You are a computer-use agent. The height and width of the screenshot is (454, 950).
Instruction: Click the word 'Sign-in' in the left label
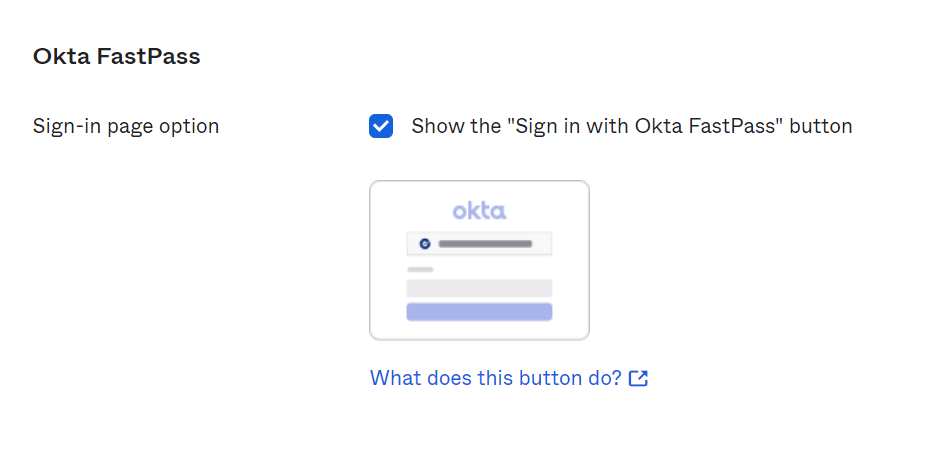coord(63,127)
